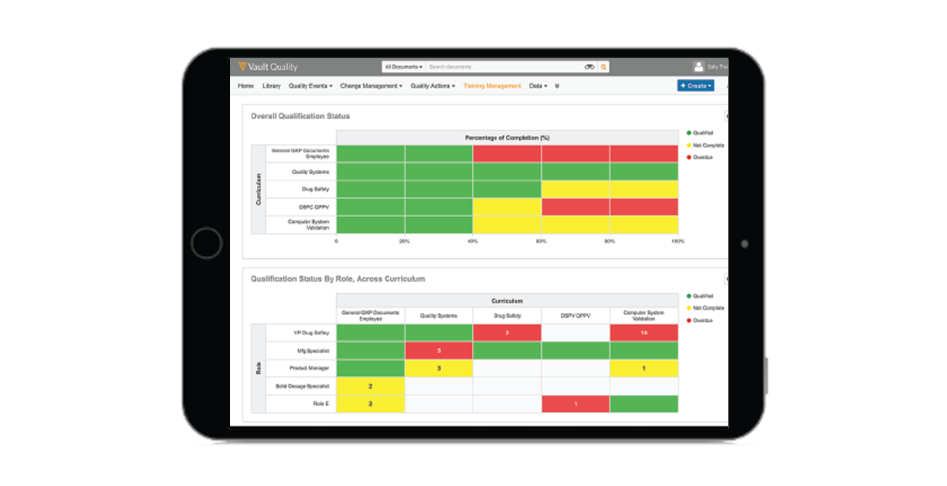Click the blue Create button
The height and width of the screenshot is (486, 947).
click(695, 86)
